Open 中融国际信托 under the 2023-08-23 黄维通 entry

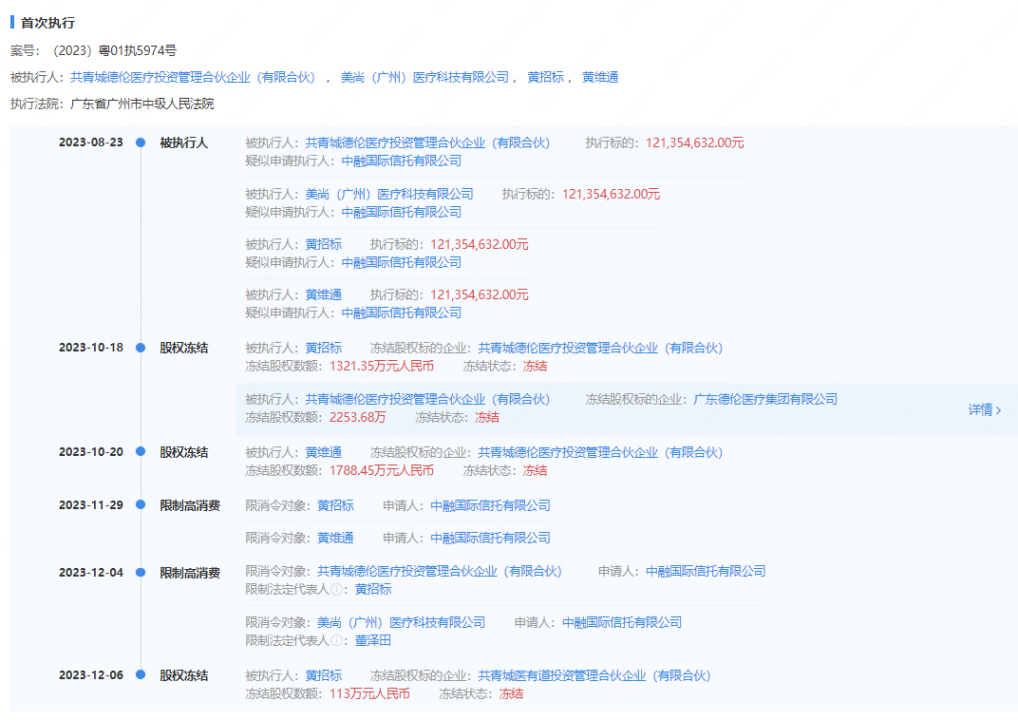point(401,313)
